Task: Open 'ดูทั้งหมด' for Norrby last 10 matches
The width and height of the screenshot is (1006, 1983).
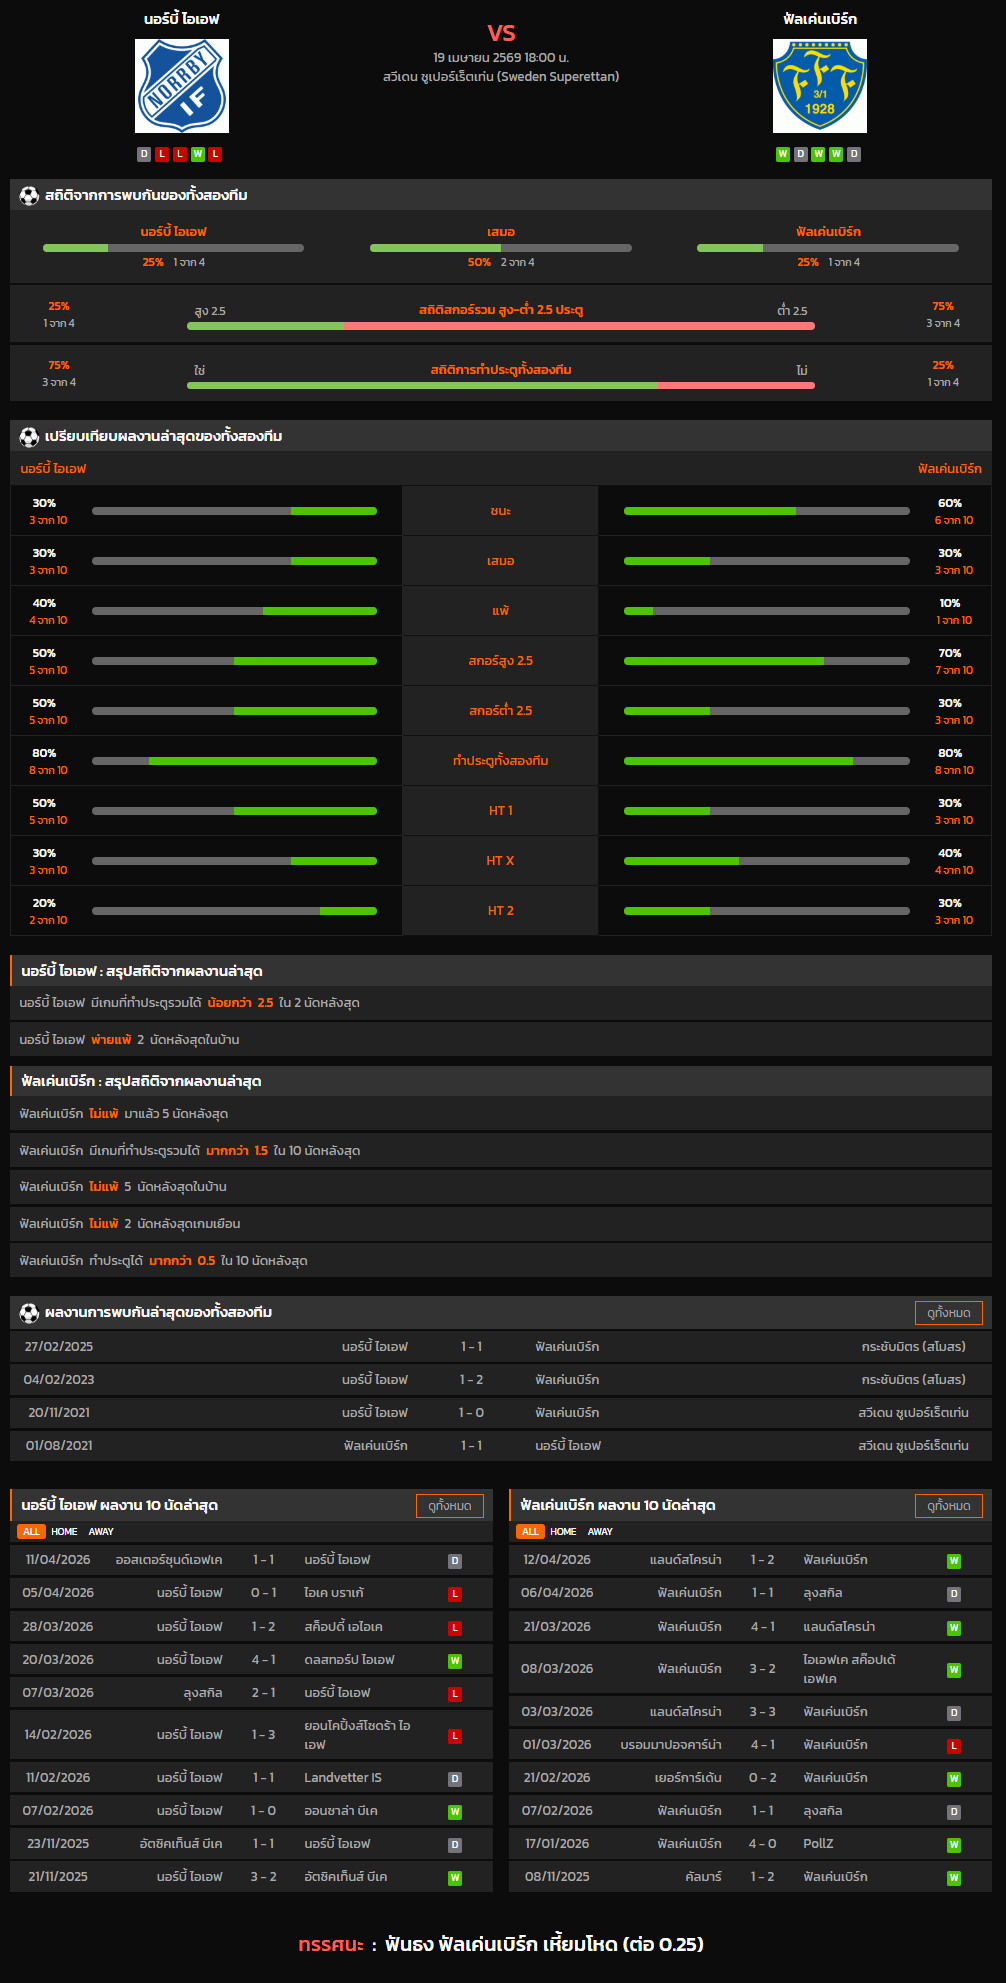Action: pyautogui.click(x=449, y=1506)
